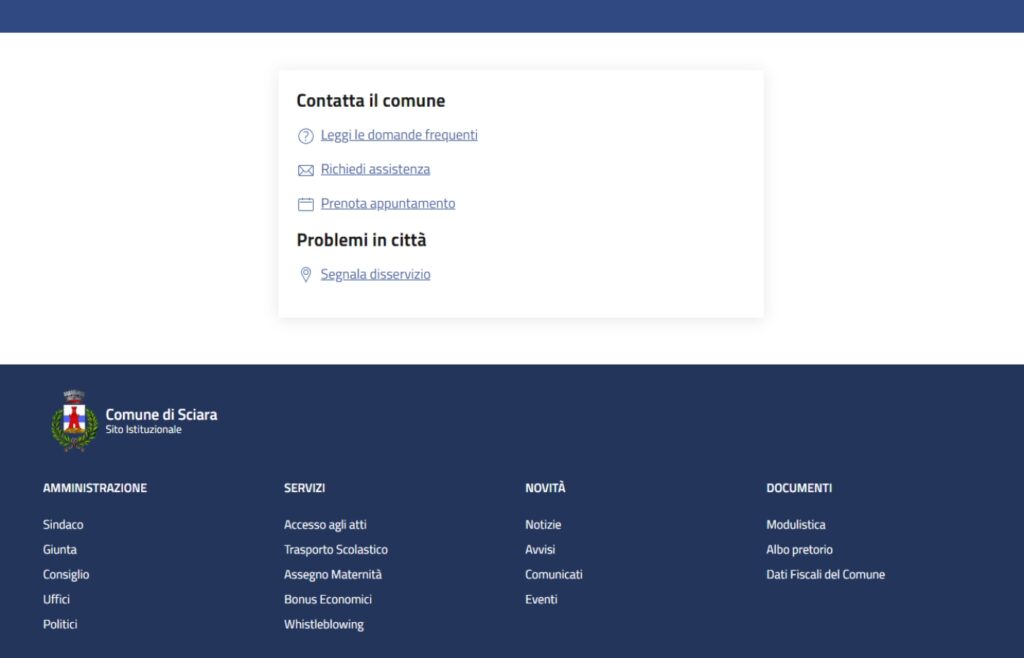Open the Segnala disservizio link
Viewport: 1024px width, 658px height.
tap(375, 274)
